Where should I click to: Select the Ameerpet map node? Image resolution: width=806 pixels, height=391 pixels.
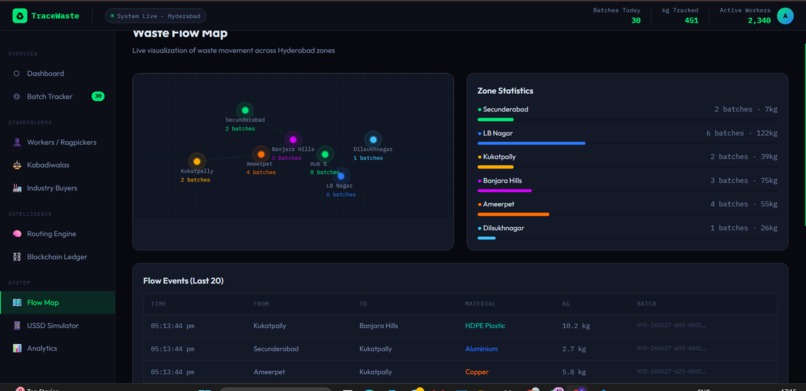coord(261,154)
